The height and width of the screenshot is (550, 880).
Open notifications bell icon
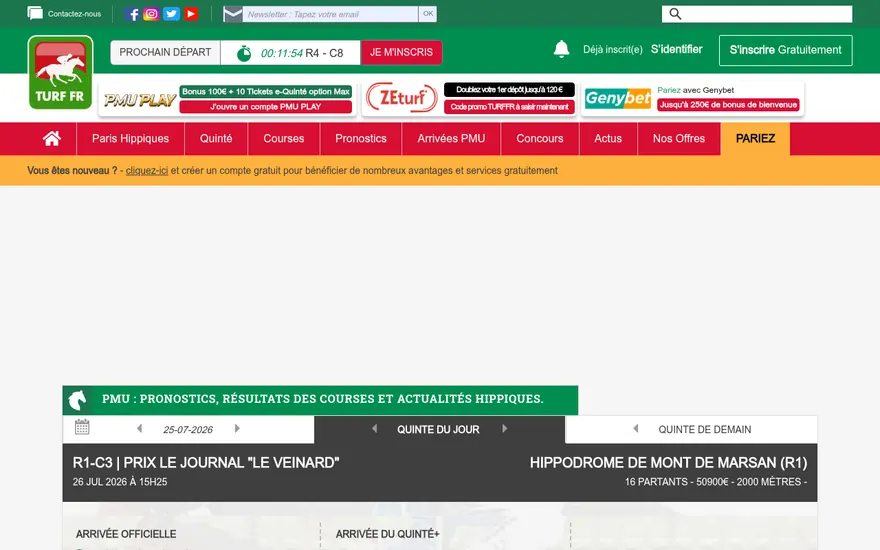pyautogui.click(x=561, y=49)
